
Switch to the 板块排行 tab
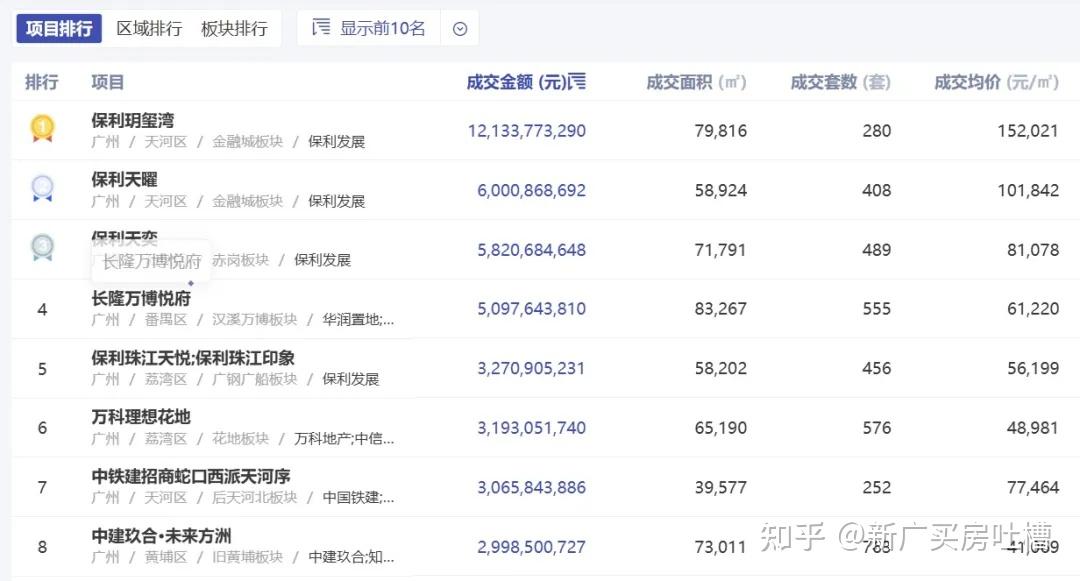pos(234,29)
